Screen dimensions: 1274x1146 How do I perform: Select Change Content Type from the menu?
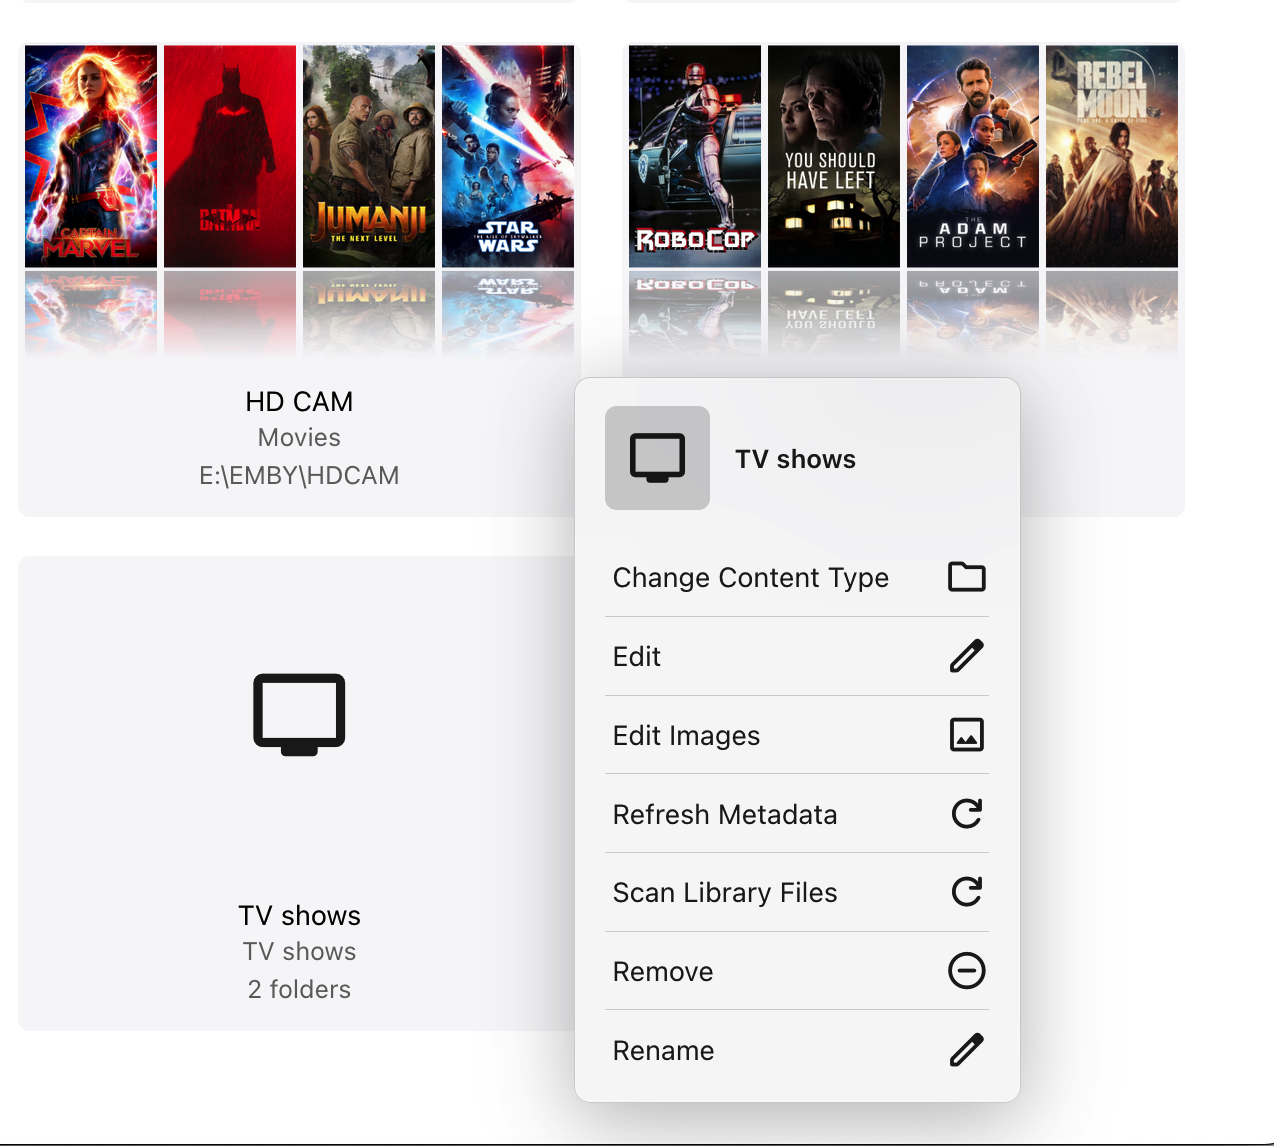coord(751,577)
